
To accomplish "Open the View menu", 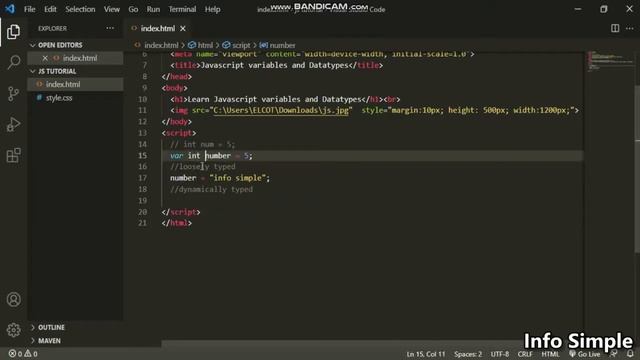I will coord(111,9).
